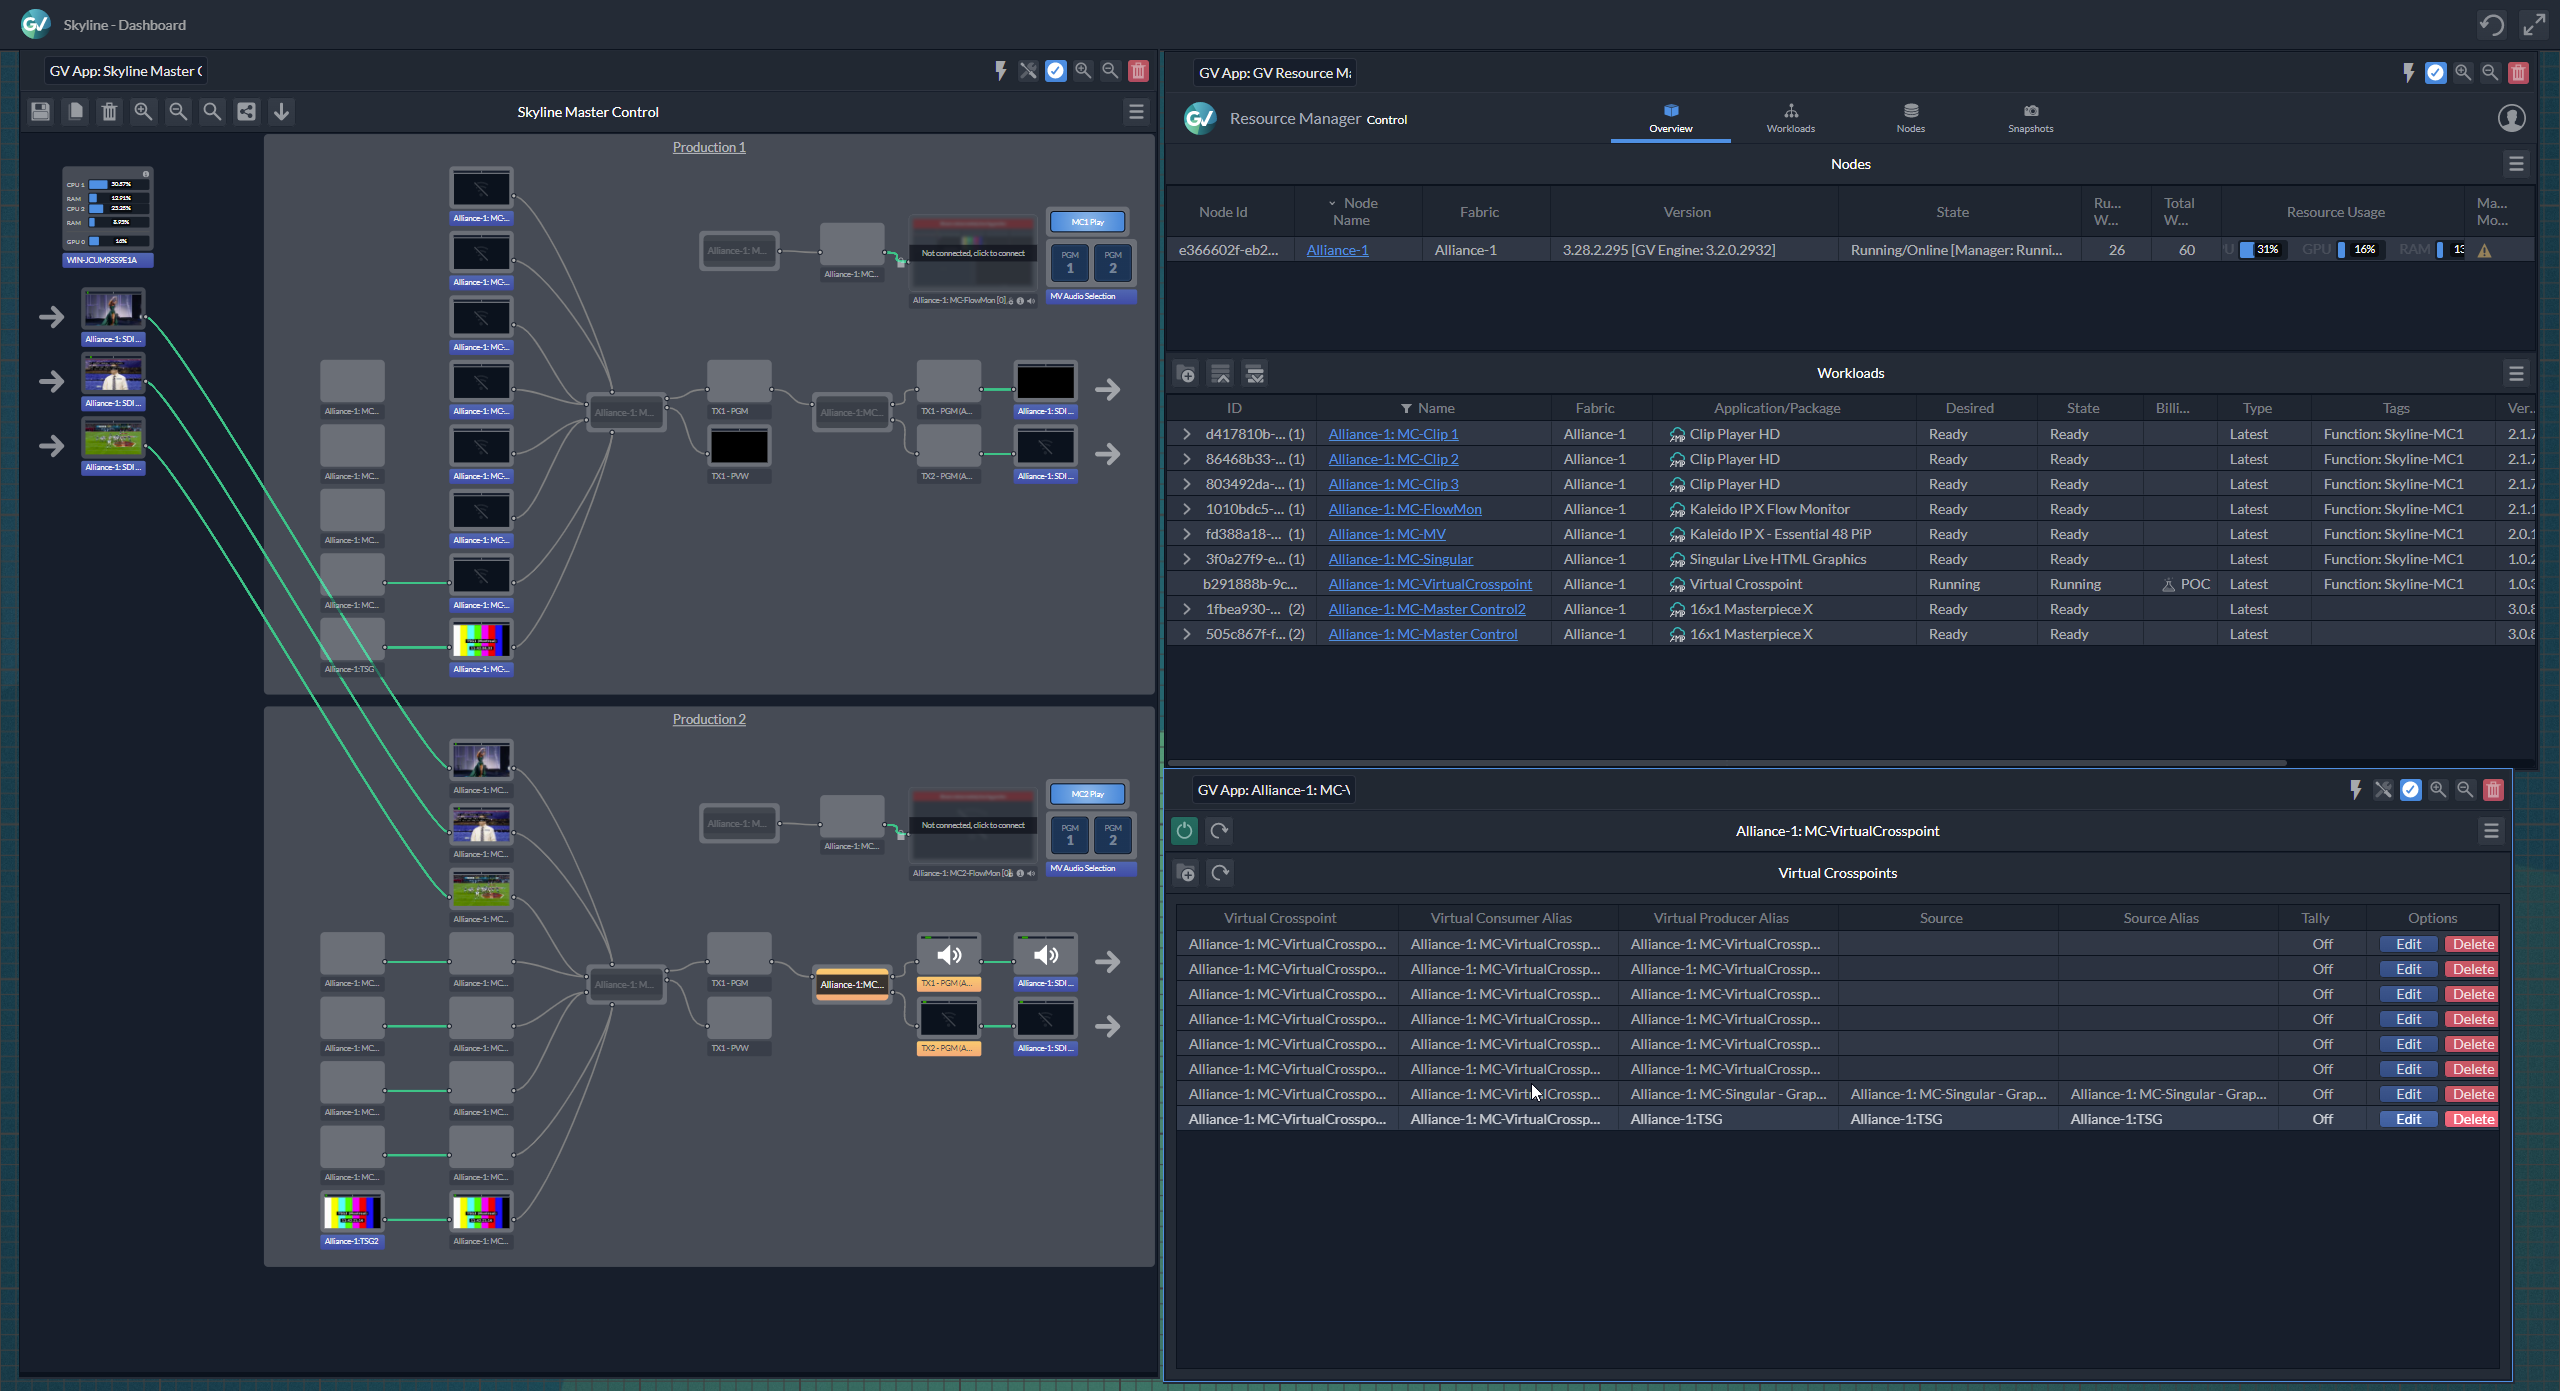Undo with the curved arrow in dashboard title bar
2560x1391 pixels.
(x=2491, y=25)
